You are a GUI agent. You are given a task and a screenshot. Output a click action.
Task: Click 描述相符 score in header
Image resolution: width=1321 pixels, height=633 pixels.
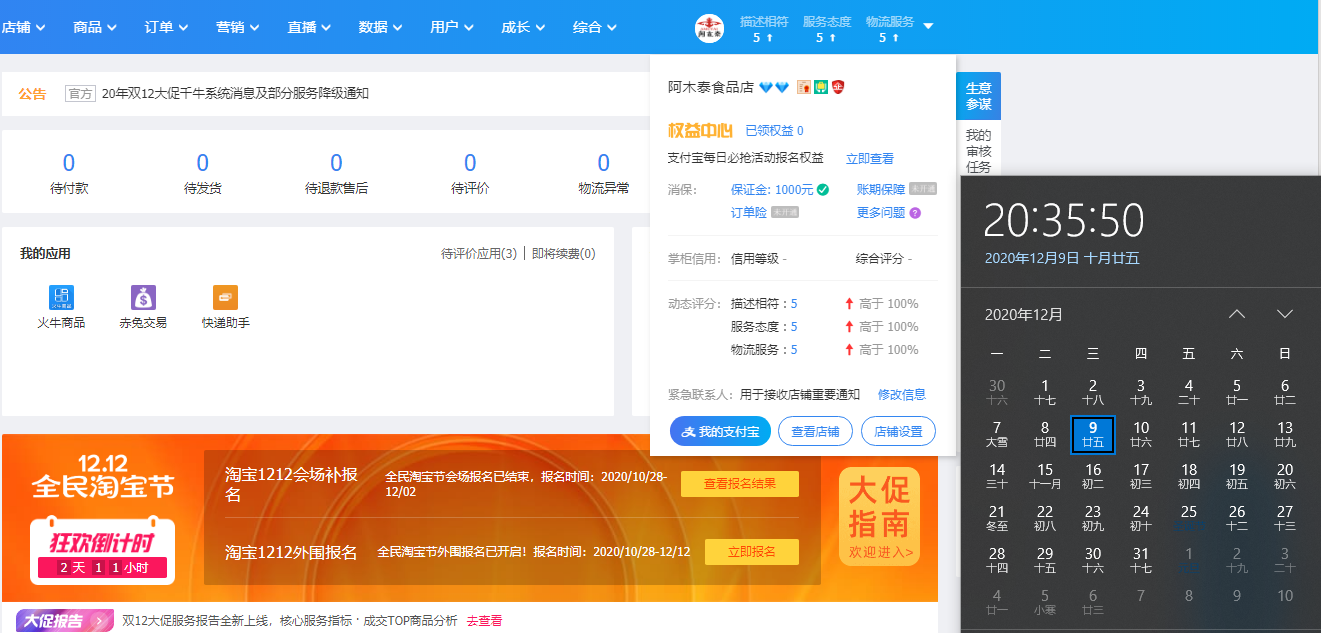764,29
